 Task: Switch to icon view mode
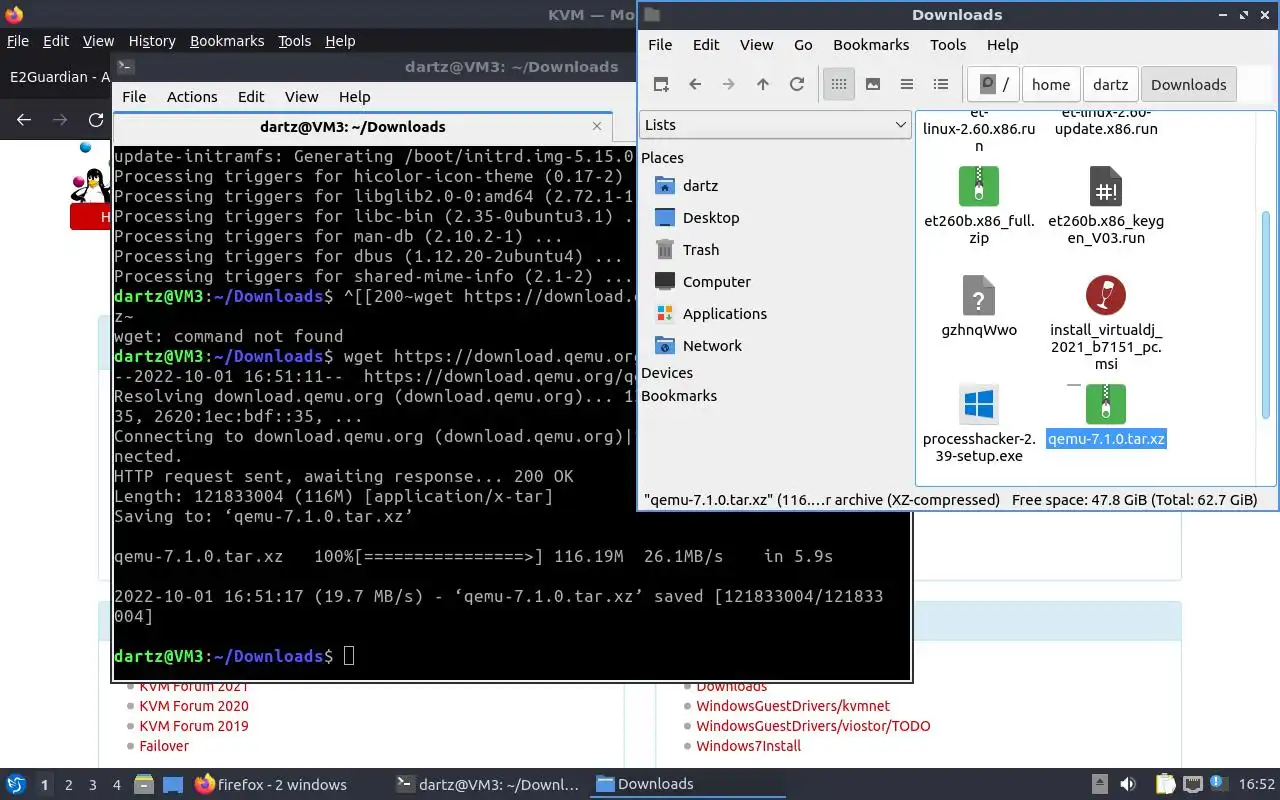[839, 85]
